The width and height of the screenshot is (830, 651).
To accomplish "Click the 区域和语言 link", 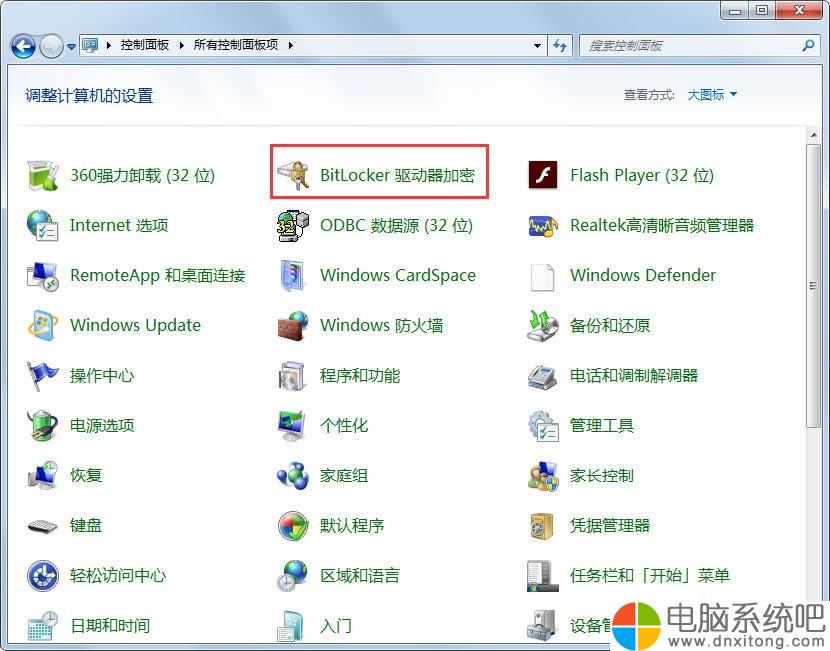I will tap(360, 575).
